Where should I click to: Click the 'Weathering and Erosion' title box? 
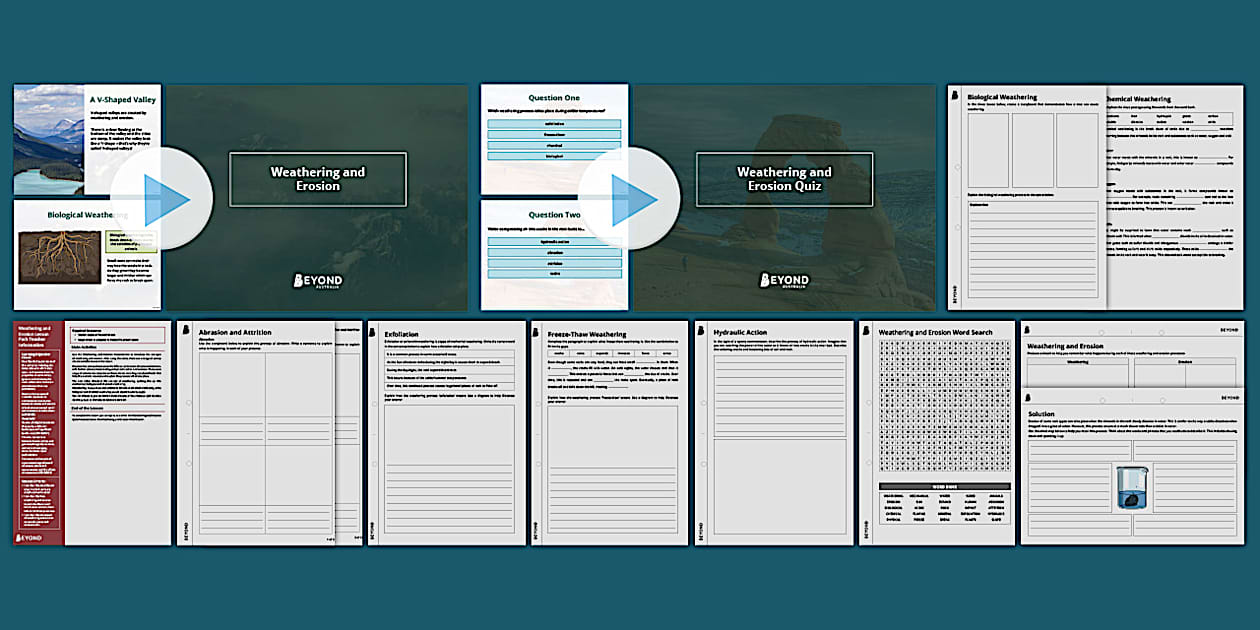pyautogui.click(x=318, y=179)
